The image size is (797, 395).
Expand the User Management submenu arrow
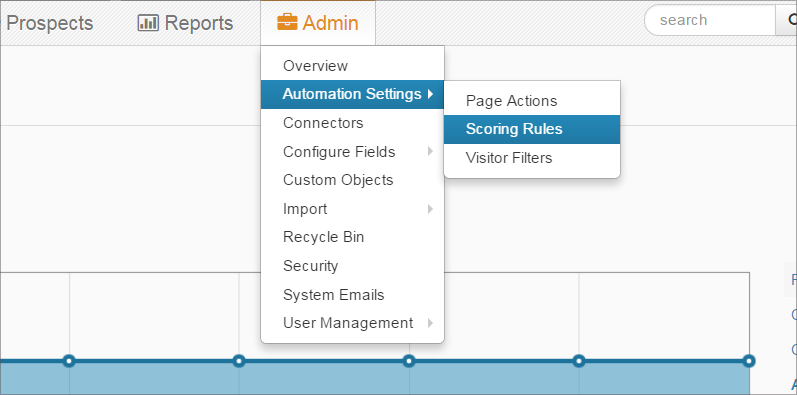tap(431, 323)
